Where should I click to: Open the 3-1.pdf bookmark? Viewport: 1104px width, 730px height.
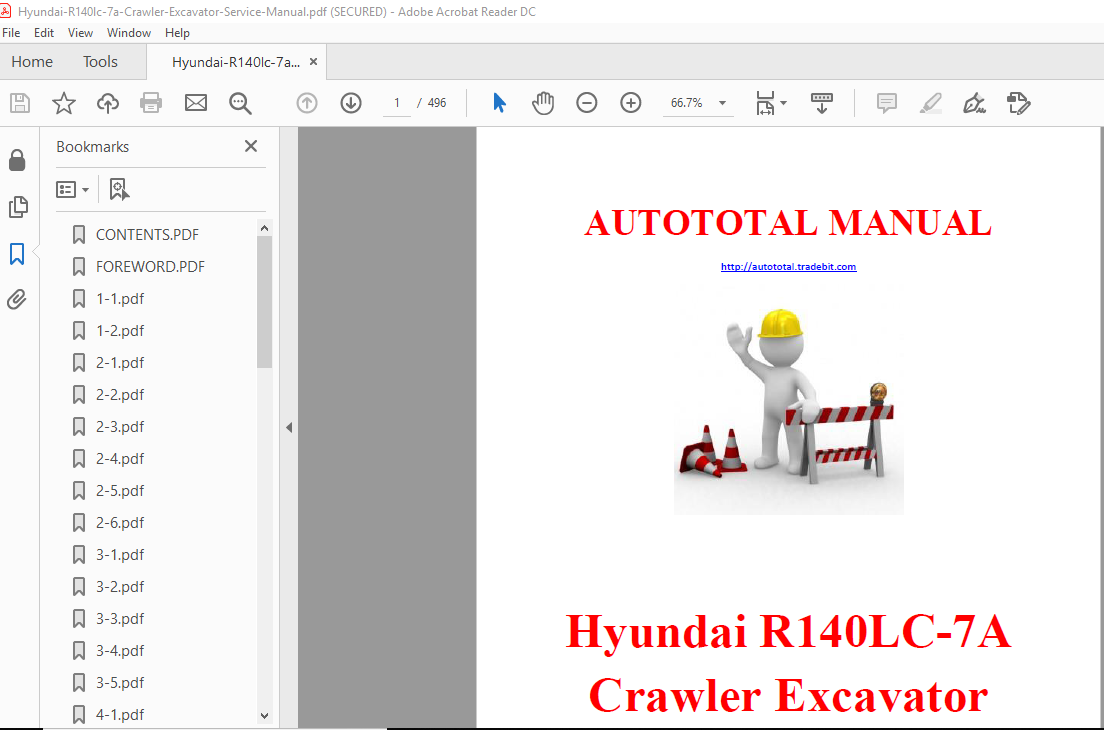(x=120, y=555)
